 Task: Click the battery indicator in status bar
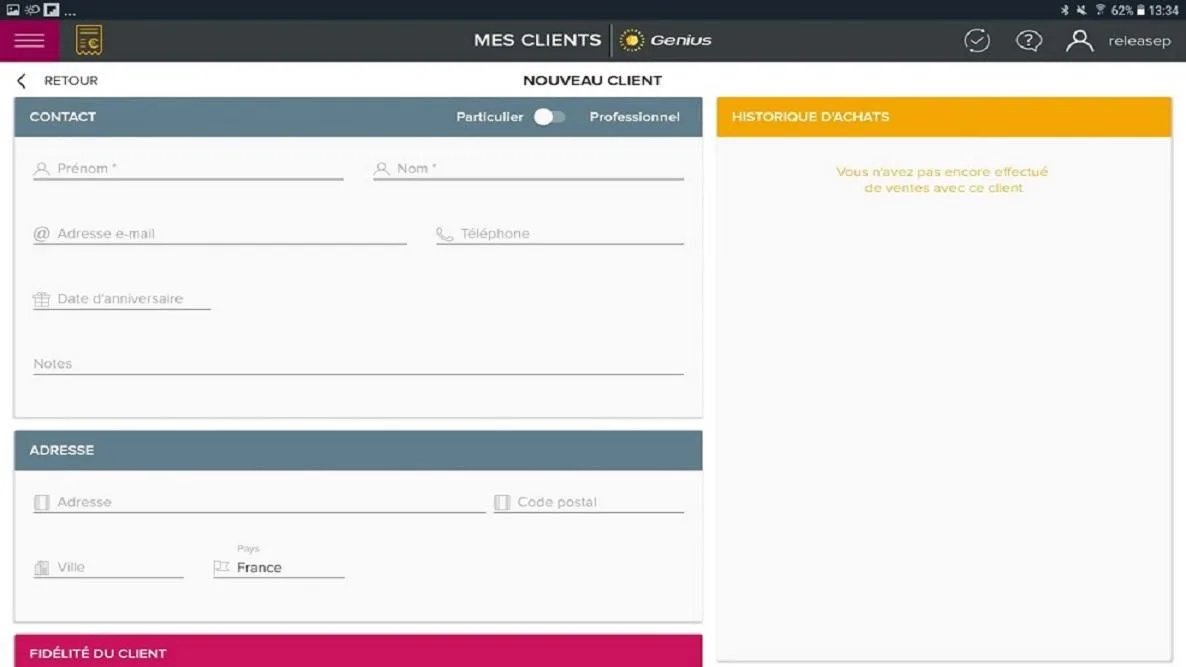coord(1141,10)
